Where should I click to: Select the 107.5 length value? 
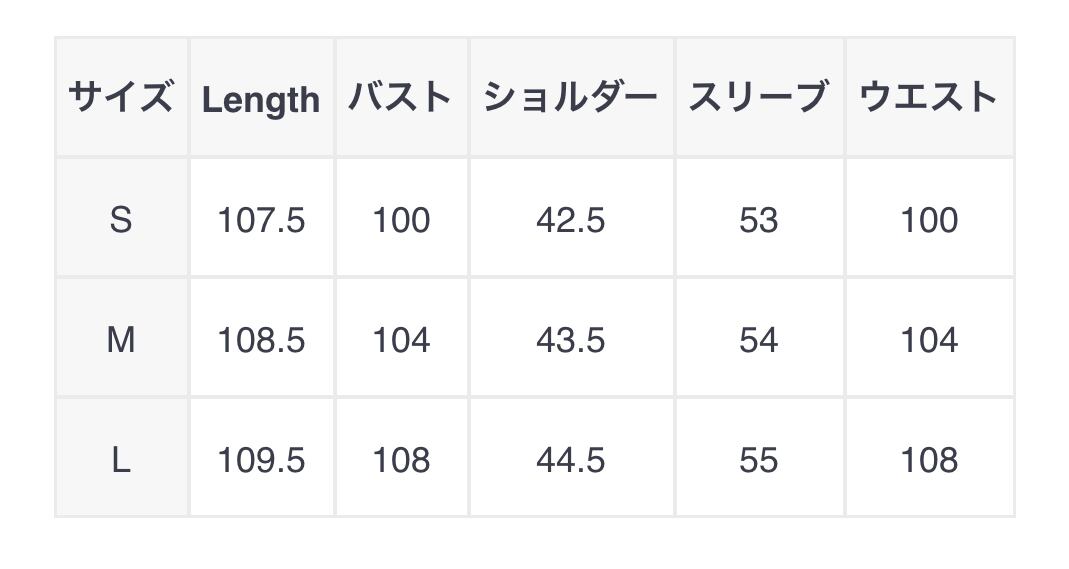(261, 219)
